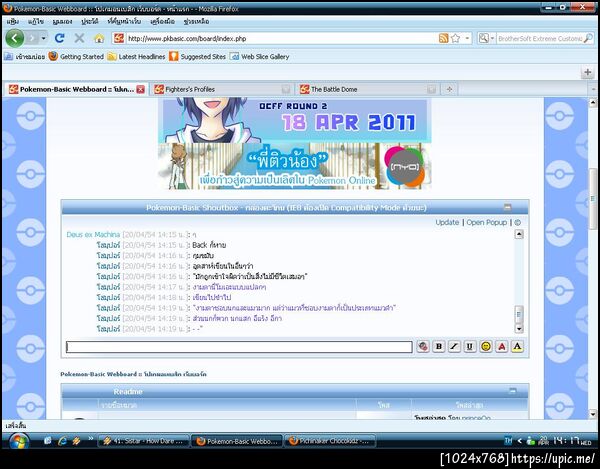The width and height of the screenshot is (600, 469).
Task: Open the Web Slice Gallery bookmark
Action: coord(259,57)
